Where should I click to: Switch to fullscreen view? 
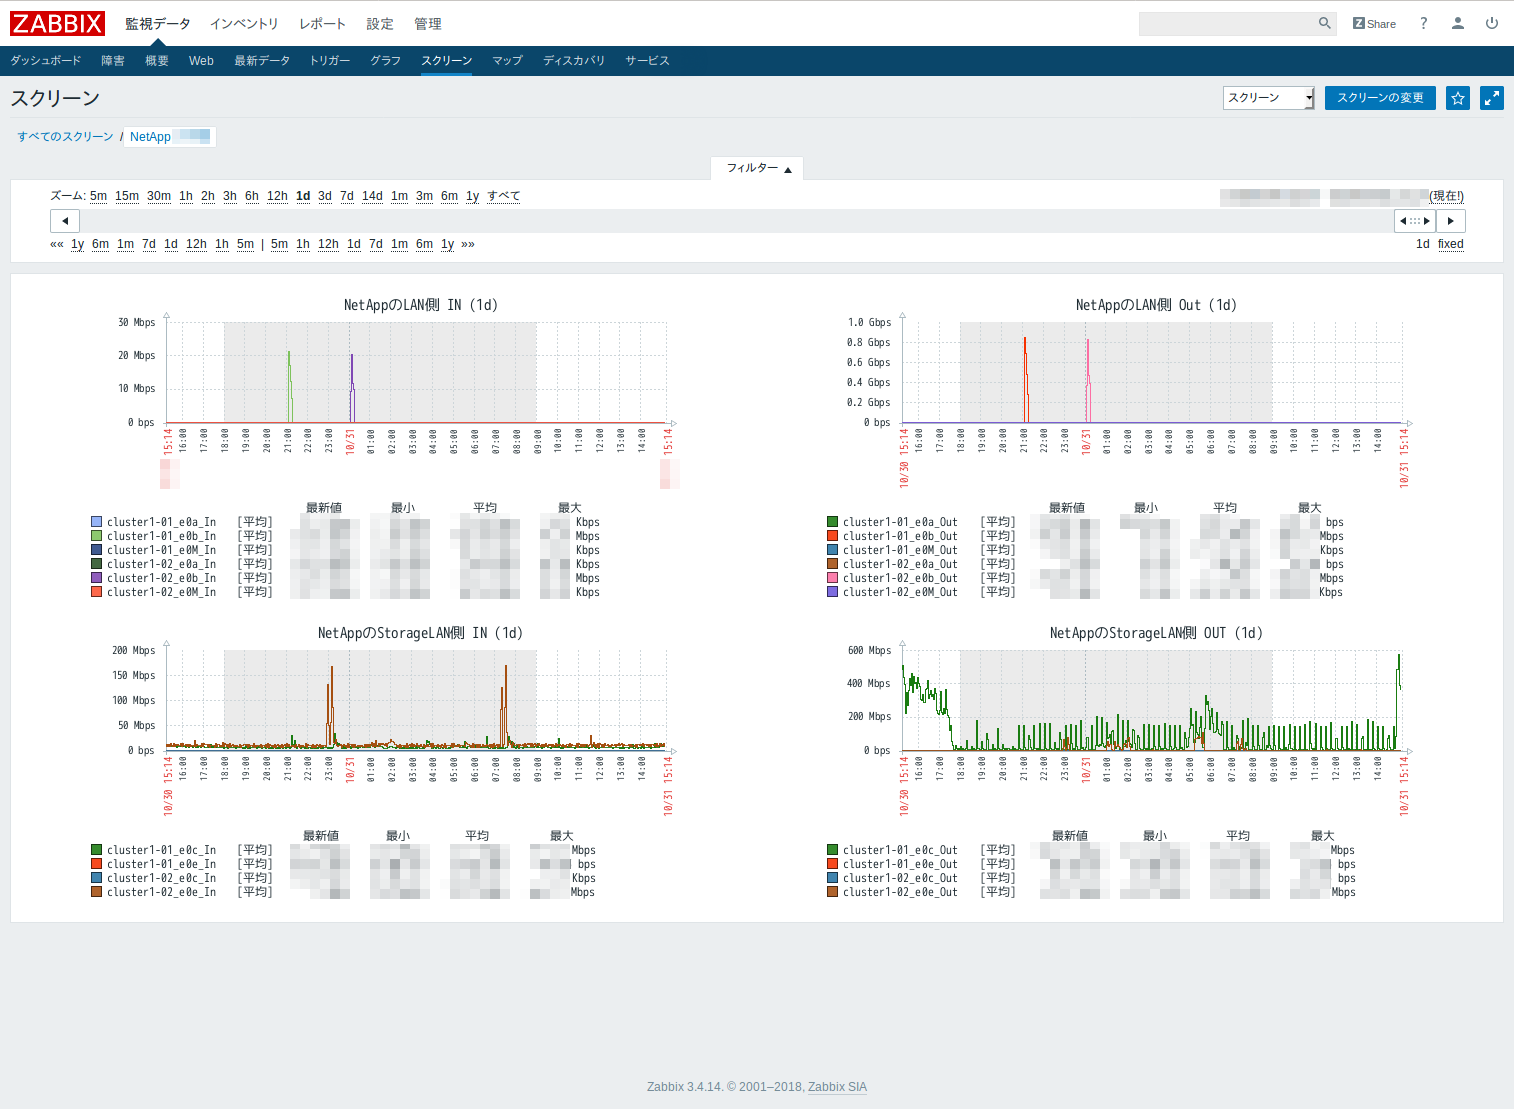tap(1491, 98)
